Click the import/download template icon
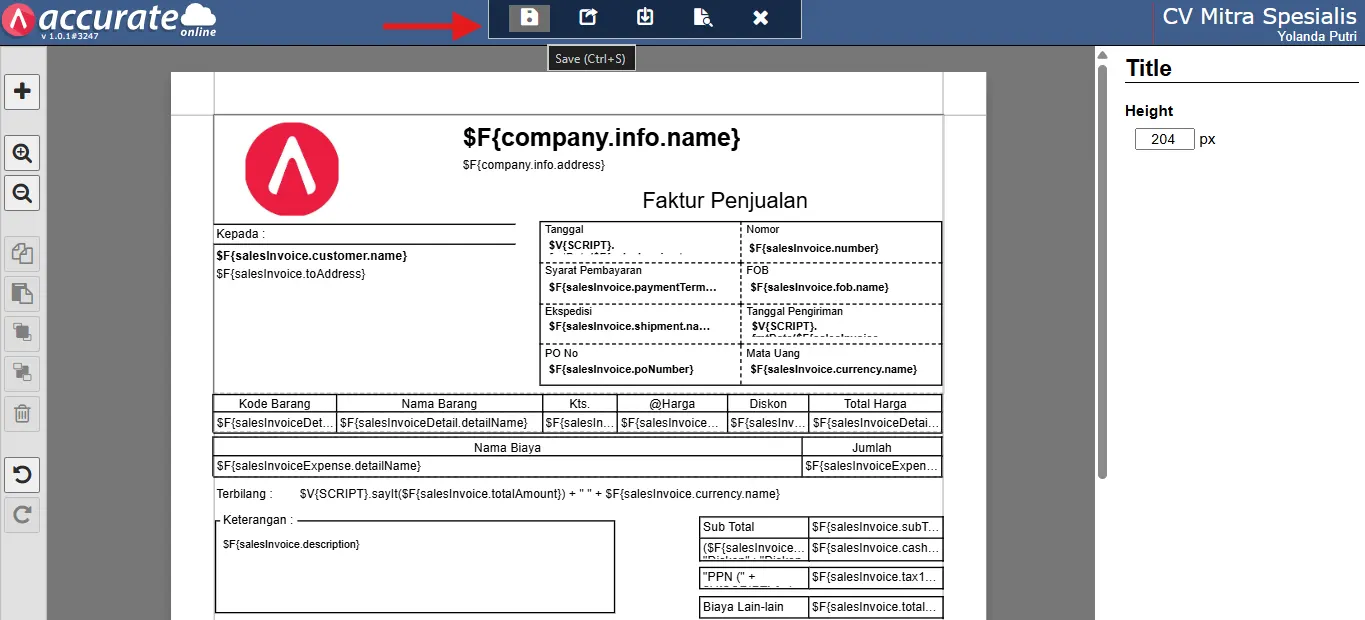This screenshot has height=620, width=1365. coord(645,18)
